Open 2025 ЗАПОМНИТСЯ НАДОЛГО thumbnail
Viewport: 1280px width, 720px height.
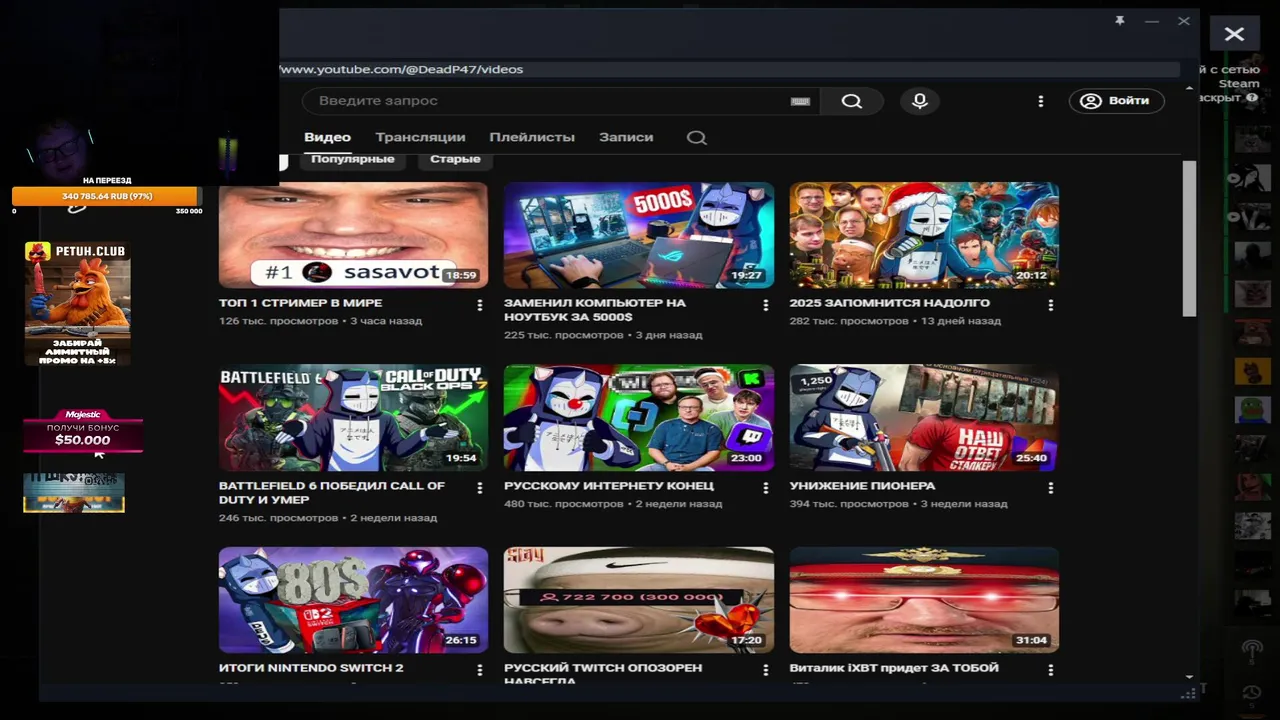[924, 235]
